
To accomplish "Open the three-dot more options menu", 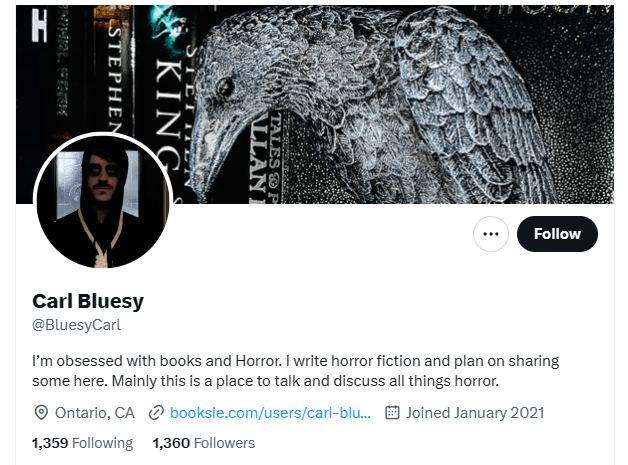I will (491, 234).
